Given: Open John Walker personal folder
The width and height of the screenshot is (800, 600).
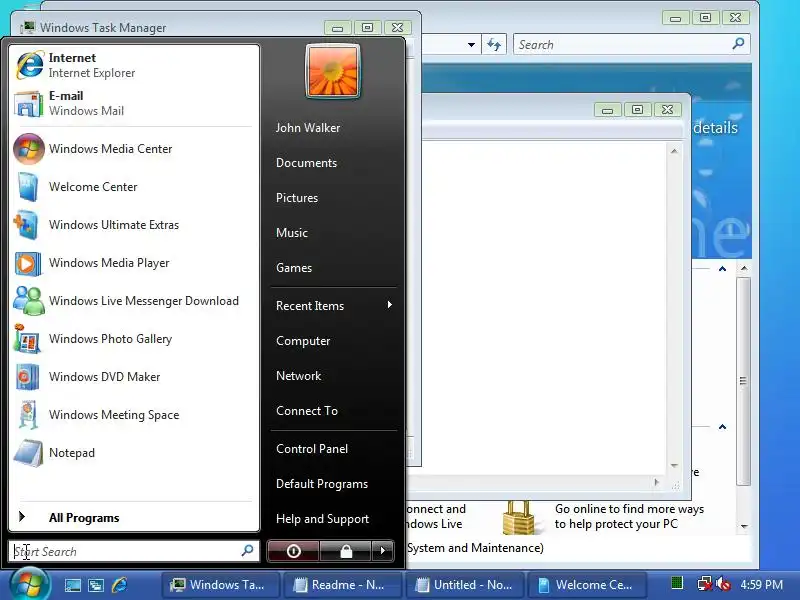Looking at the screenshot, I should 308,128.
